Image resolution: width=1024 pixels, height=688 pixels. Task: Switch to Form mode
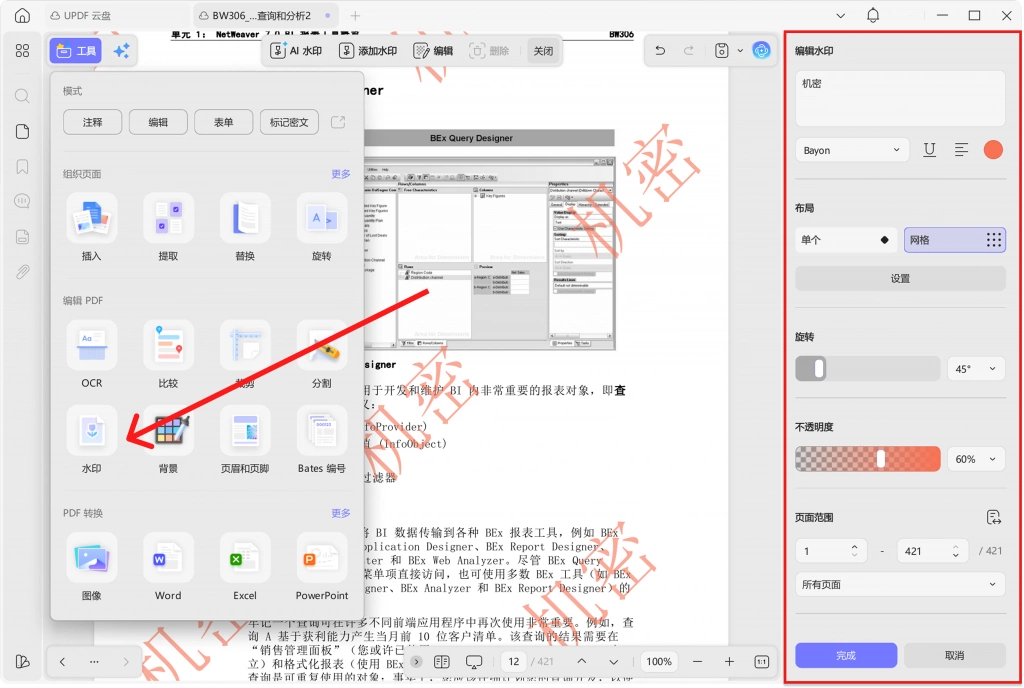coord(223,122)
